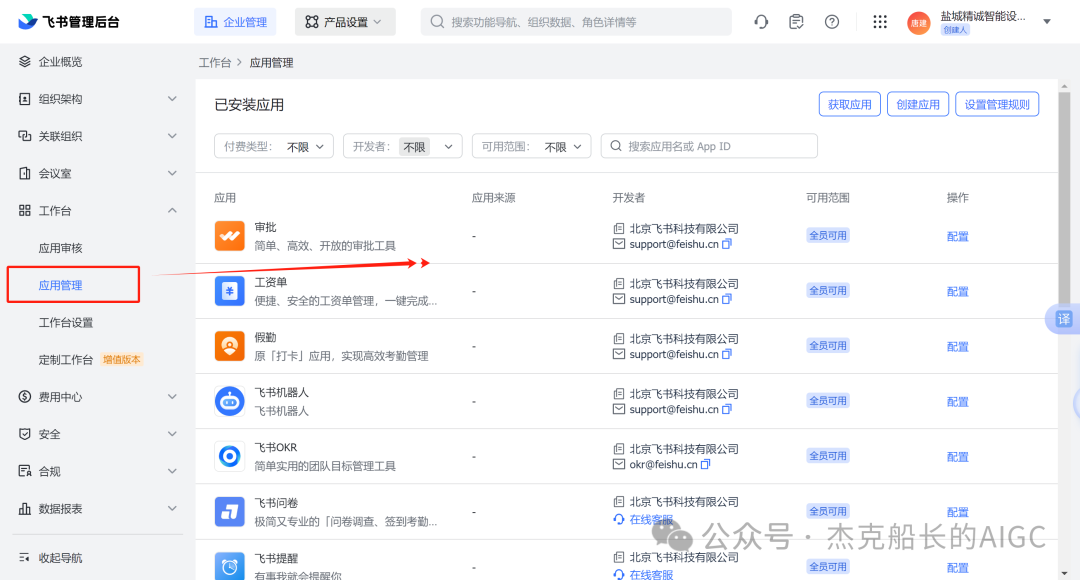Click the Feishu admin console logo
The image size is (1080, 580).
pos(68,22)
